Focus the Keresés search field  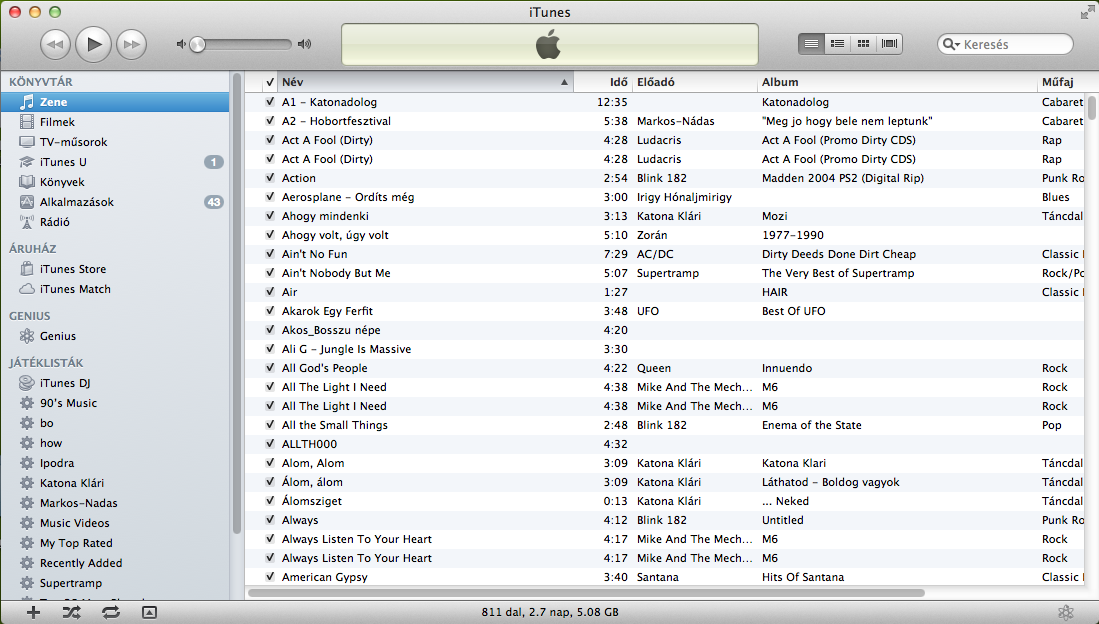point(1005,44)
